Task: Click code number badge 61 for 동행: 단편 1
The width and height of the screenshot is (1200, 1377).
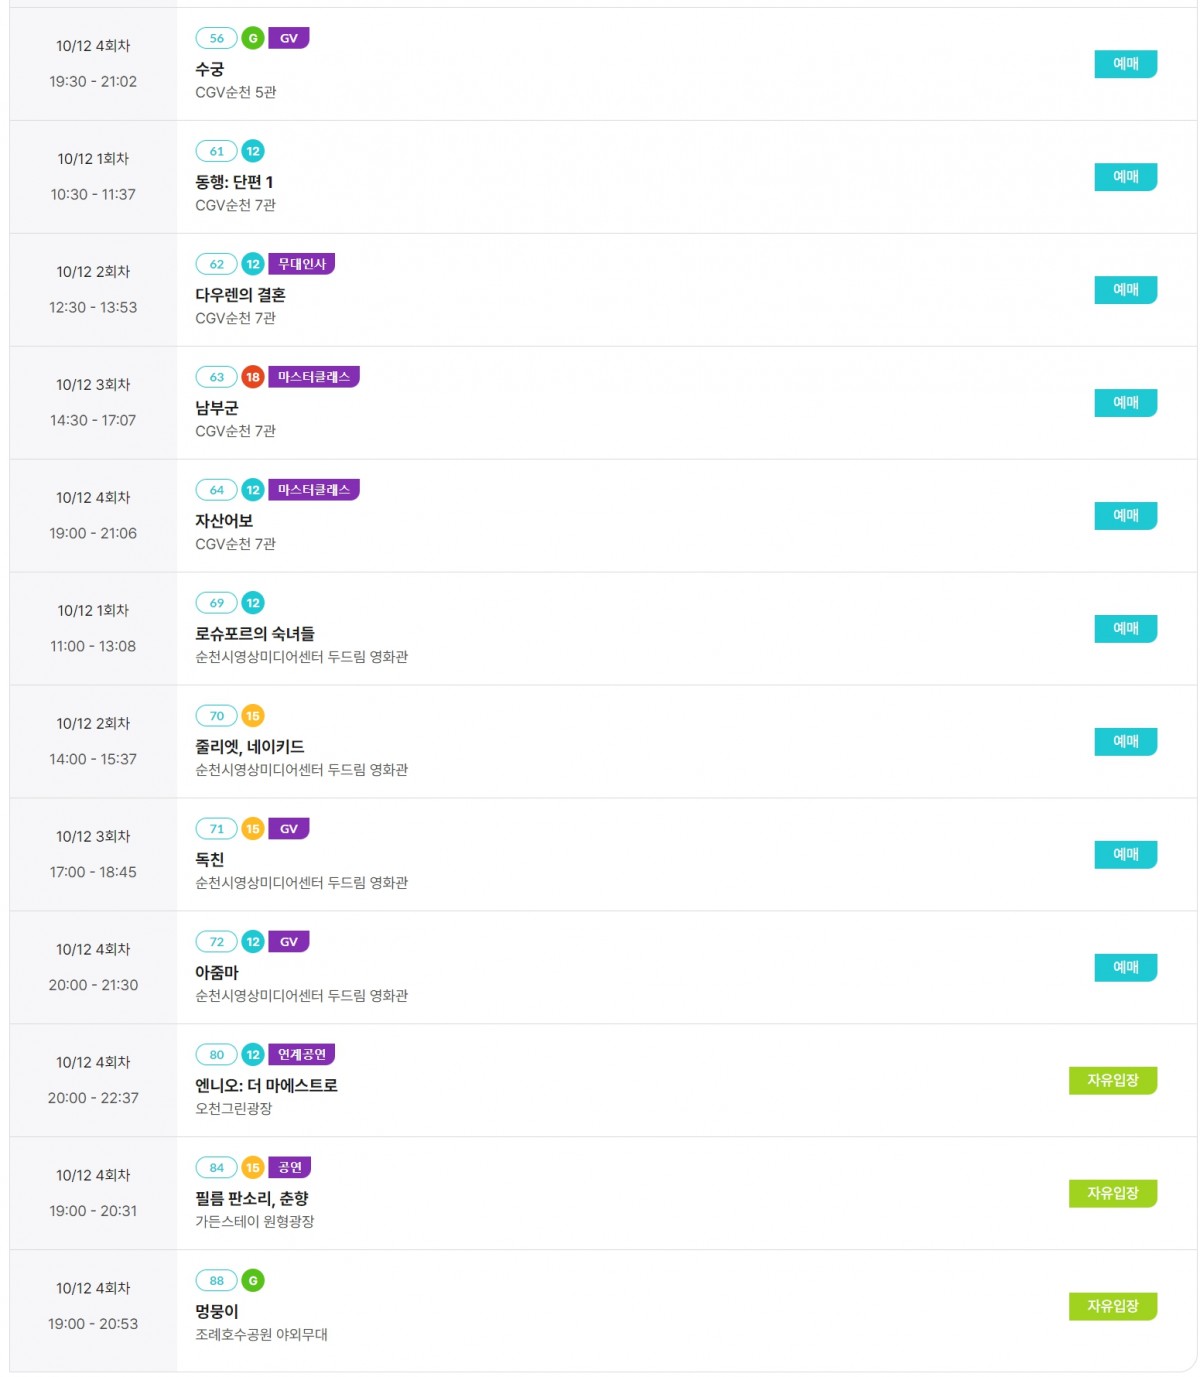Action: coord(217,152)
